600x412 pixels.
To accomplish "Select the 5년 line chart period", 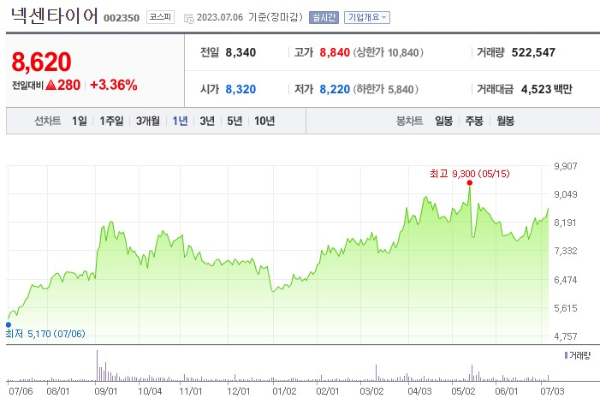I will 235,121.
